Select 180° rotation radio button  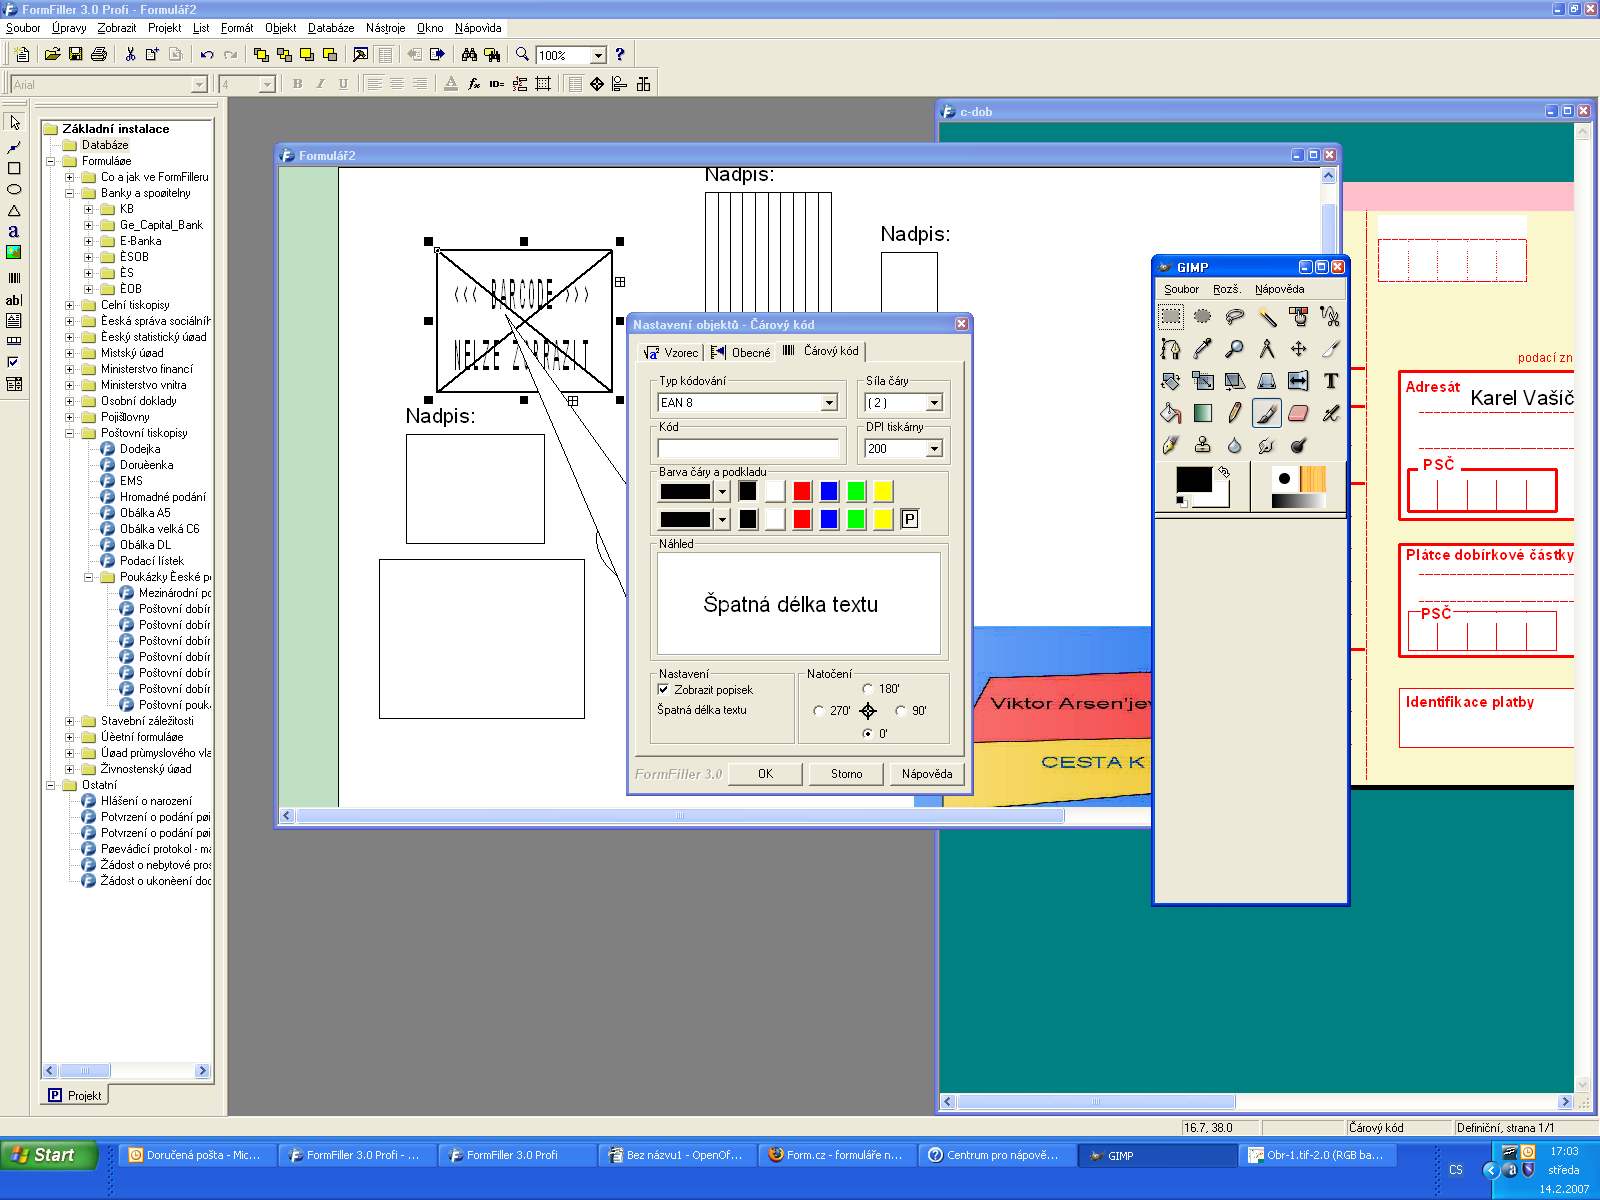(x=867, y=688)
